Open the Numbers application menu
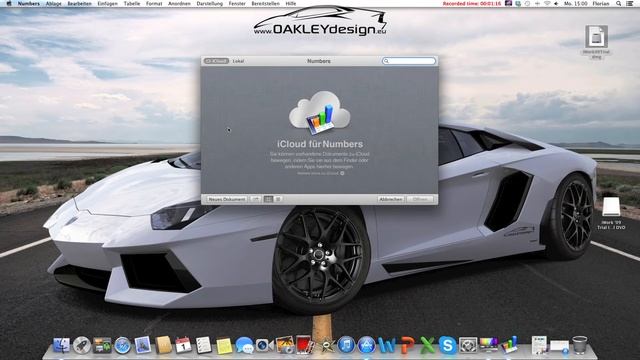Image resolution: width=640 pixels, height=360 pixels. [x=29, y=3]
